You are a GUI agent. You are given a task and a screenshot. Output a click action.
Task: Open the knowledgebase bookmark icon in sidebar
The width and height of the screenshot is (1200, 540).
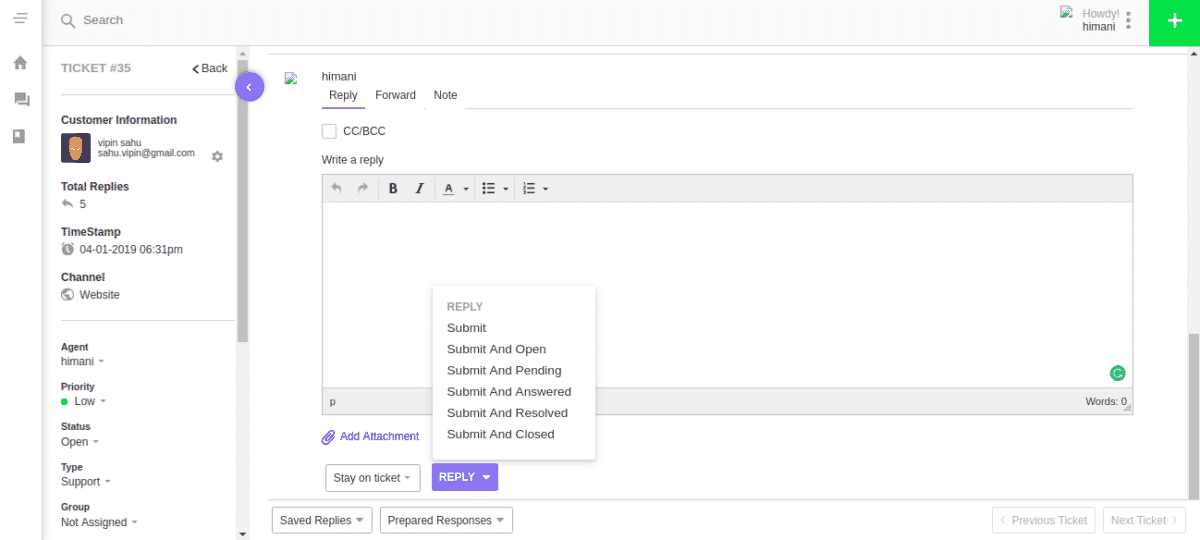coord(20,136)
